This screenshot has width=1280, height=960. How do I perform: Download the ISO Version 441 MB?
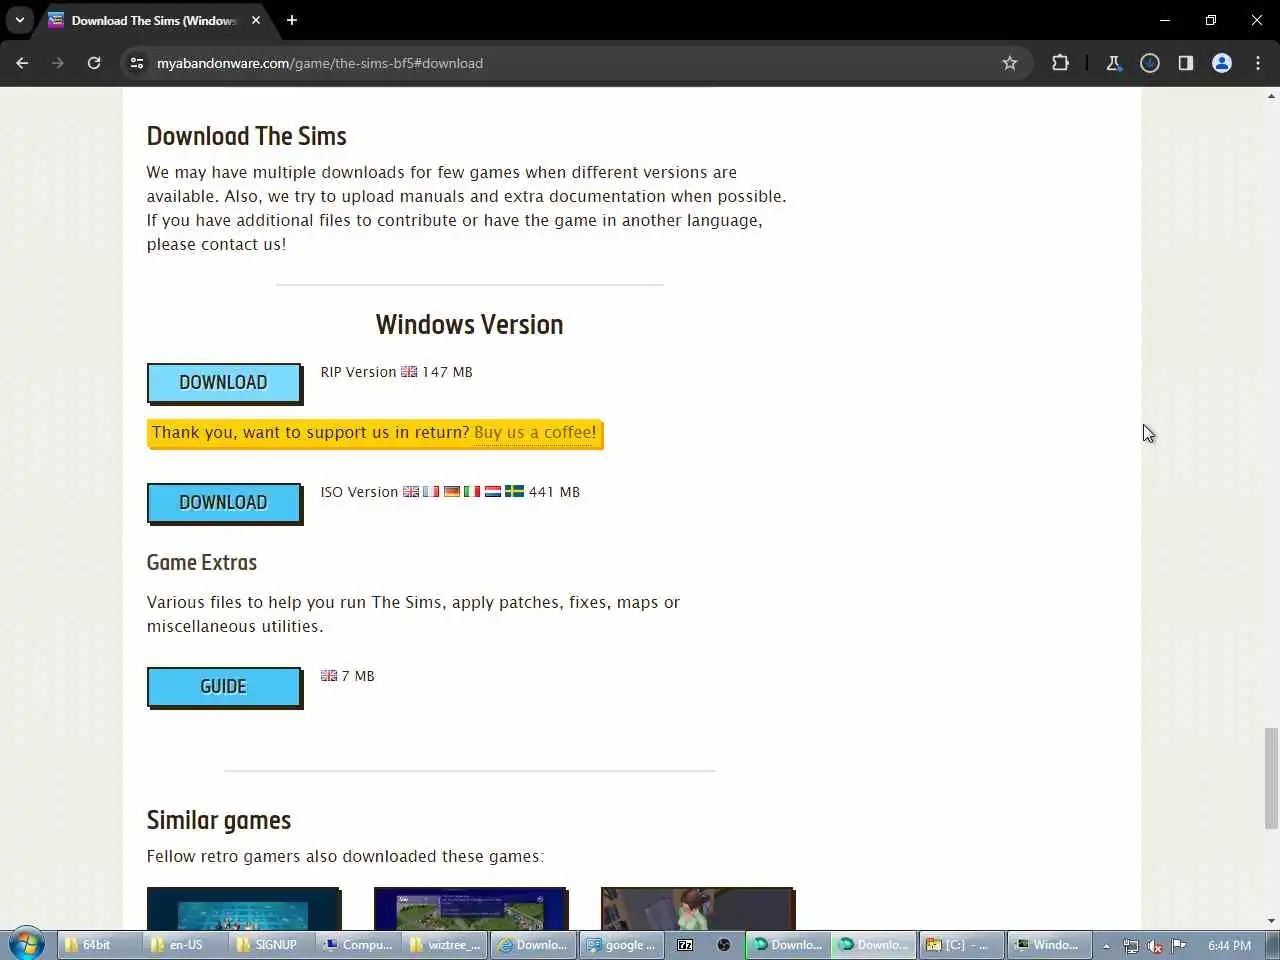(x=224, y=503)
